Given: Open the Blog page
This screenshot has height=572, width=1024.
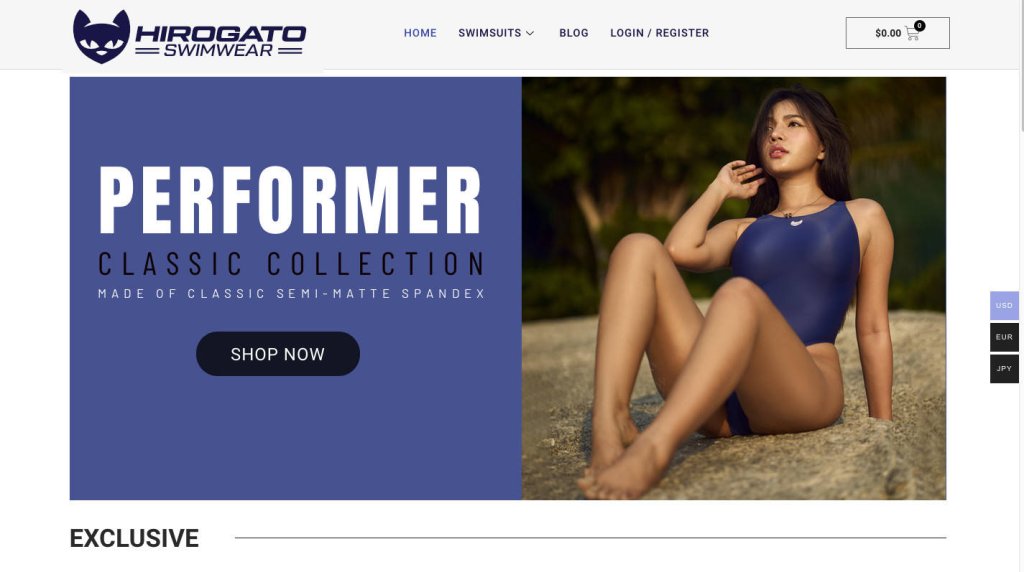Looking at the screenshot, I should pyautogui.click(x=573, y=33).
